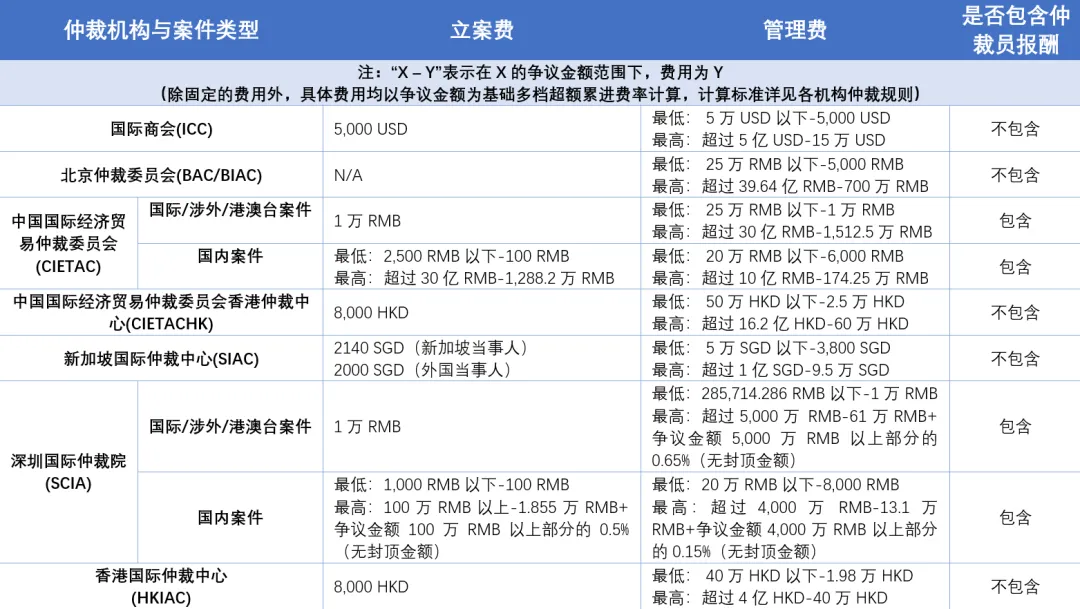This screenshot has height=609, width=1080.
Task: Select the 是否包含仲裁员报酬 header
Action: coord(1014,29)
